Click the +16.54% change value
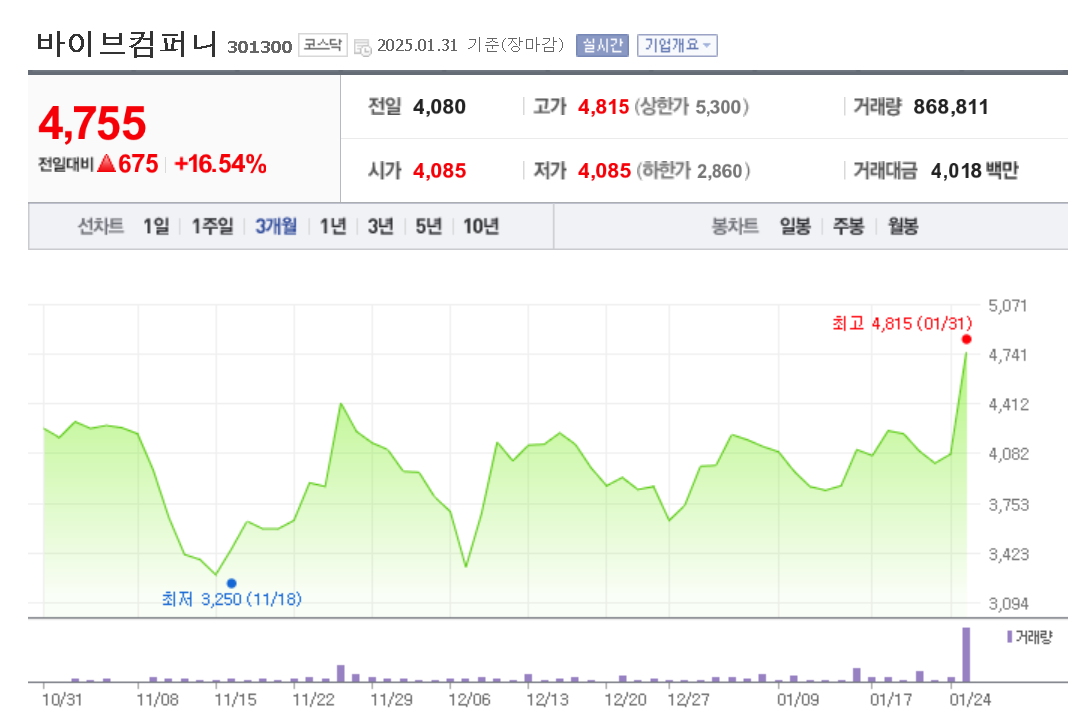This screenshot has width=1068, height=720. pos(221,164)
